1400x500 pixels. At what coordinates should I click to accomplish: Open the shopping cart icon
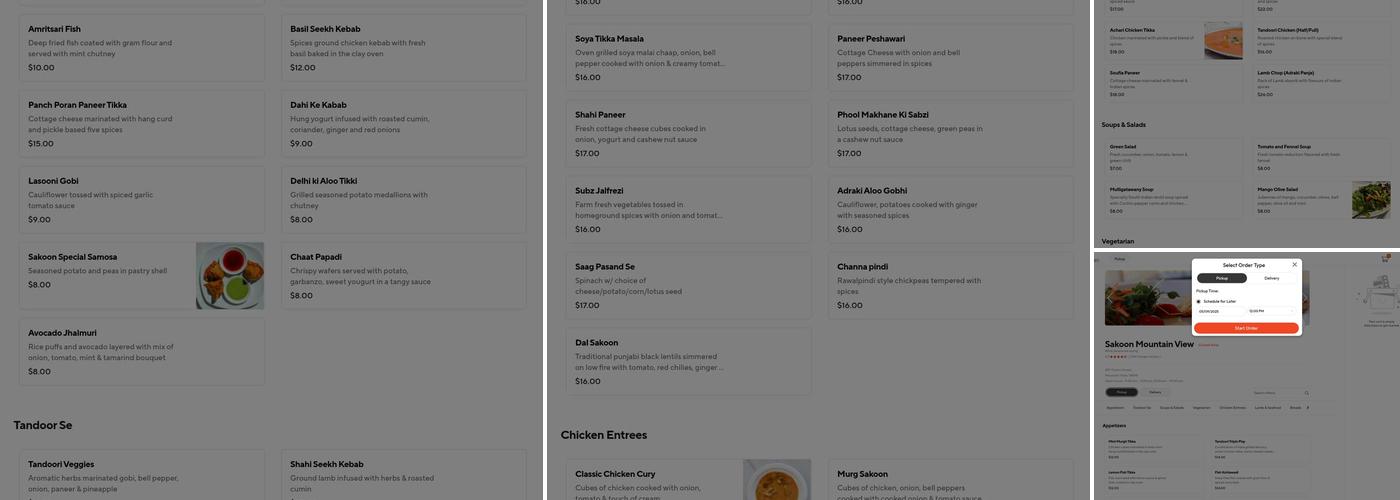coord(1385,259)
